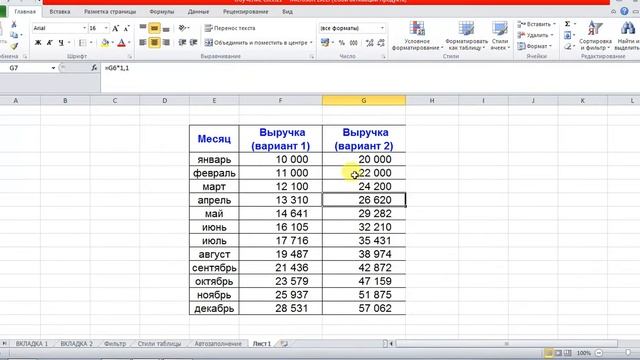Viewport: 640px width, 360px height.
Task: Click Найти и выделить binoculars button
Action: click(627, 36)
